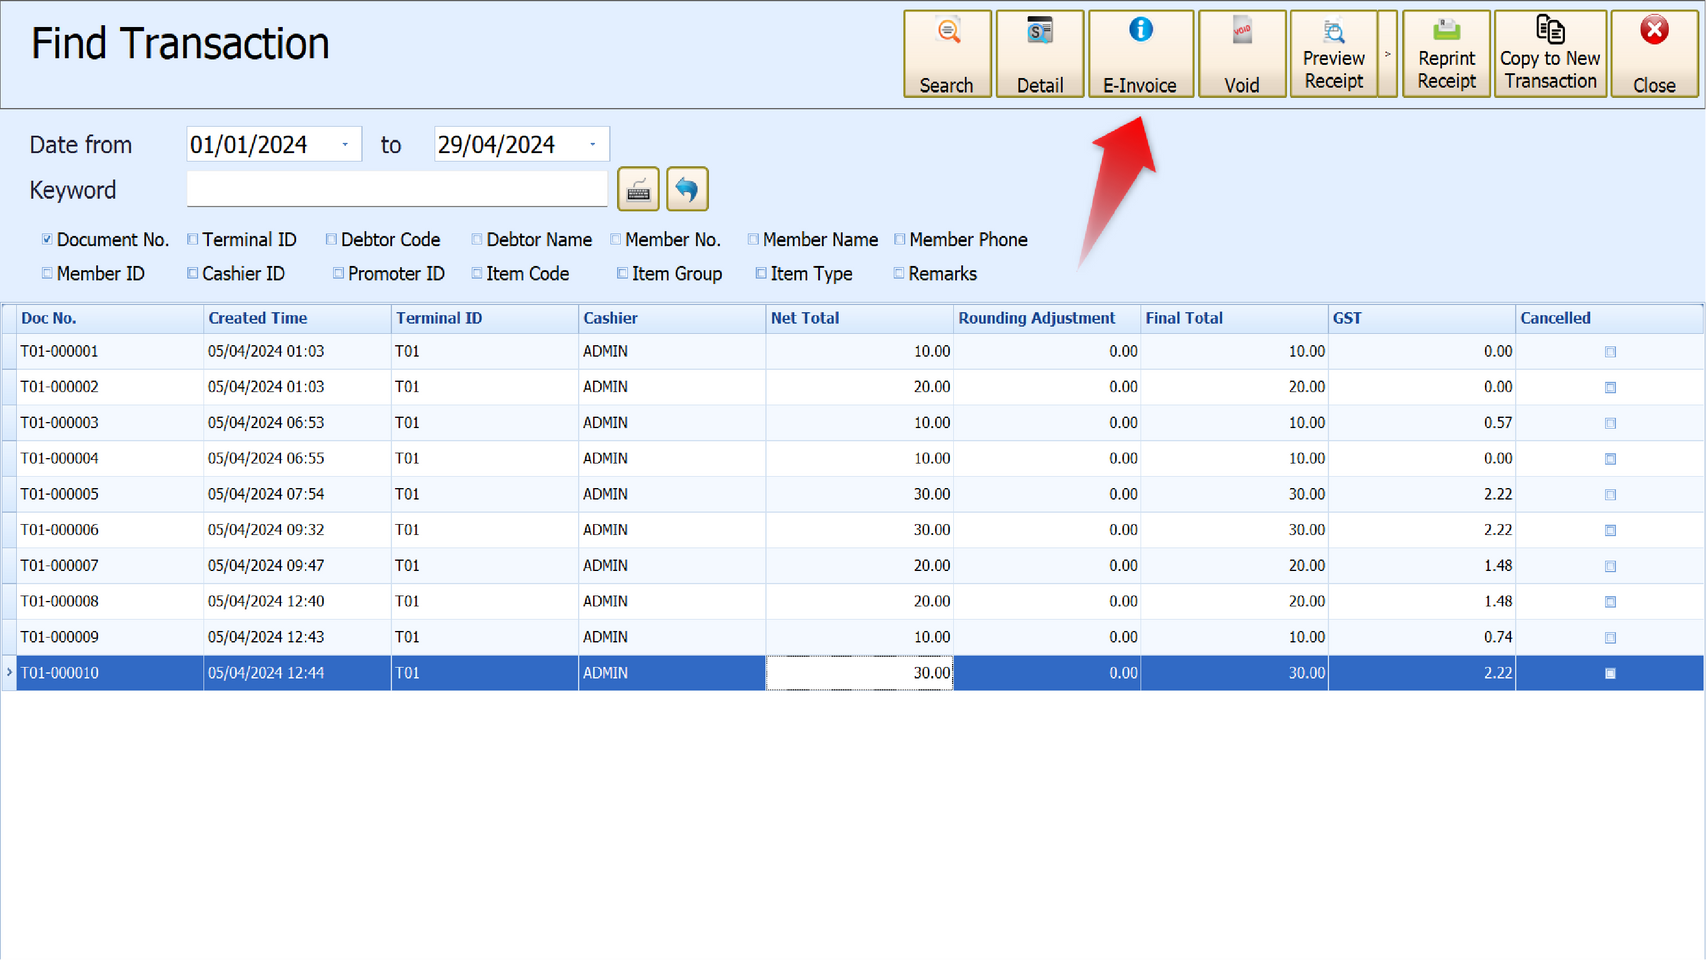Screen dimensions: 1706x960
Task: Click the 05/04/2024 06:53 created time cell
Action: click(x=297, y=423)
